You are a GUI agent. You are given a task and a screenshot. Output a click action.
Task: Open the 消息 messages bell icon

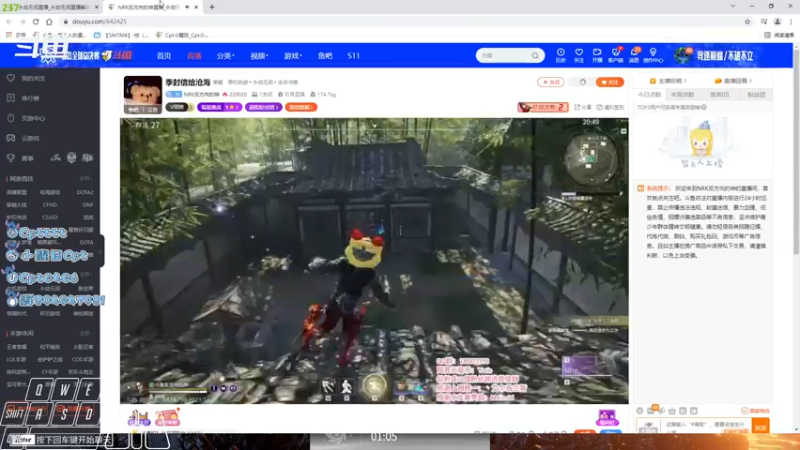(634, 55)
